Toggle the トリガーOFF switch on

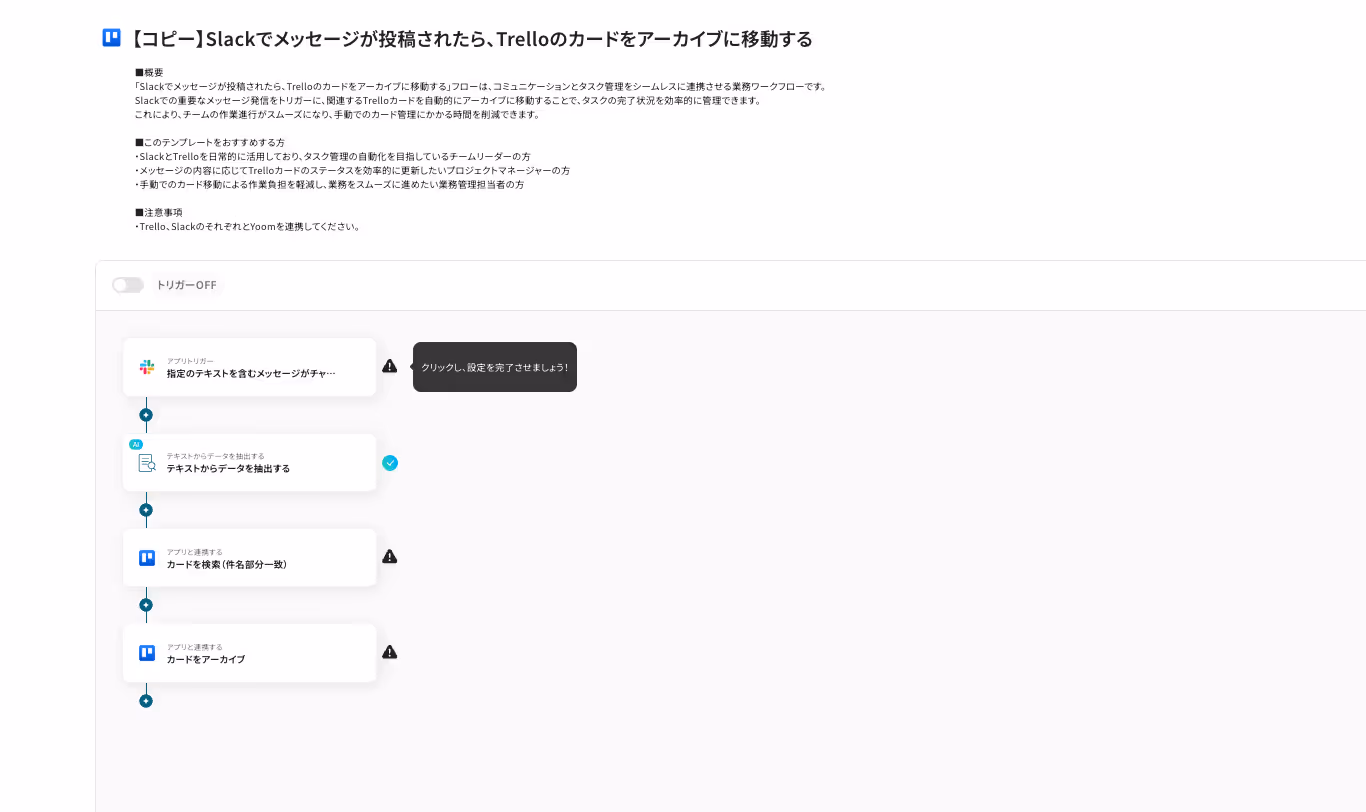click(x=128, y=285)
